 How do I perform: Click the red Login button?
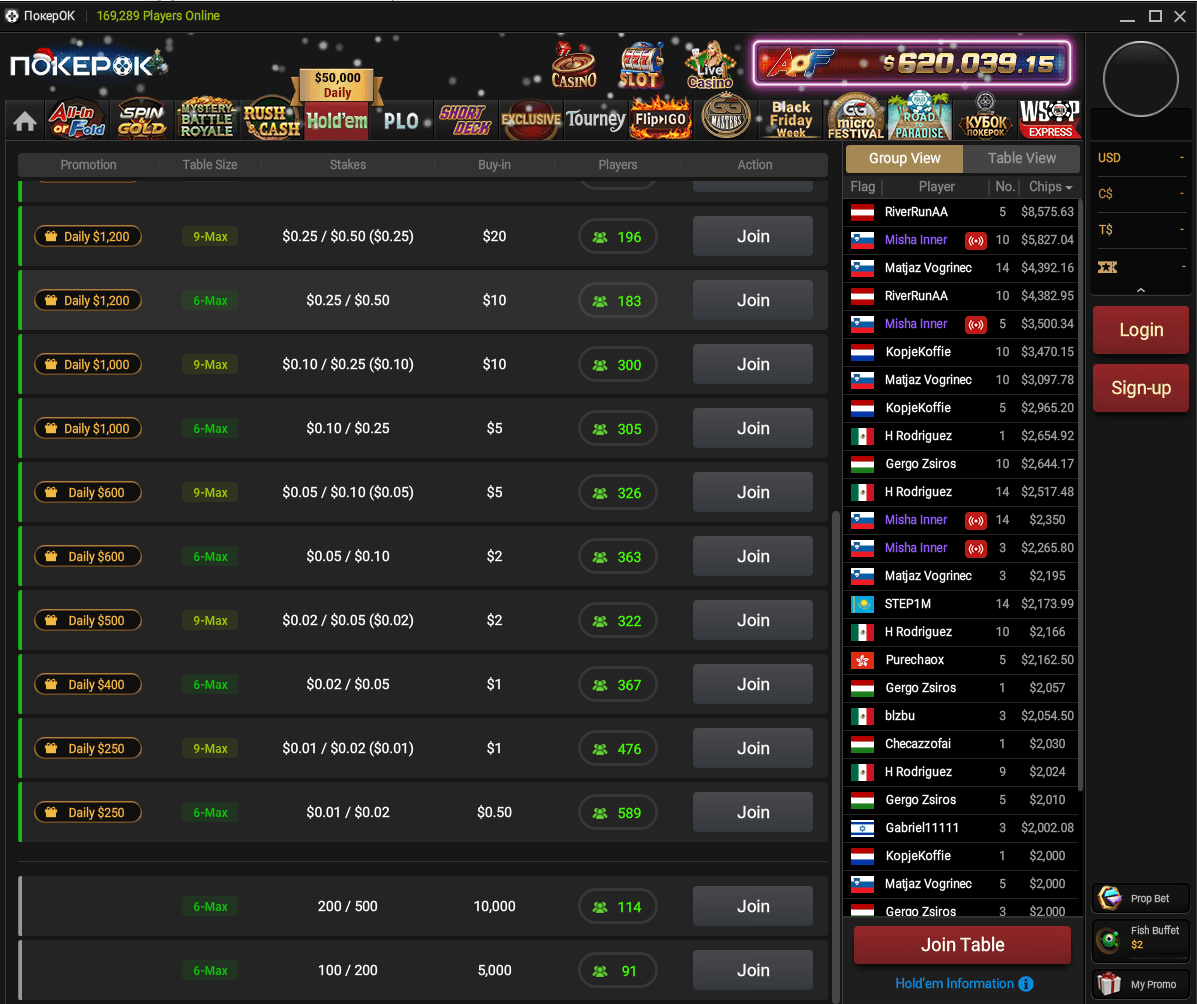(1141, 330)
